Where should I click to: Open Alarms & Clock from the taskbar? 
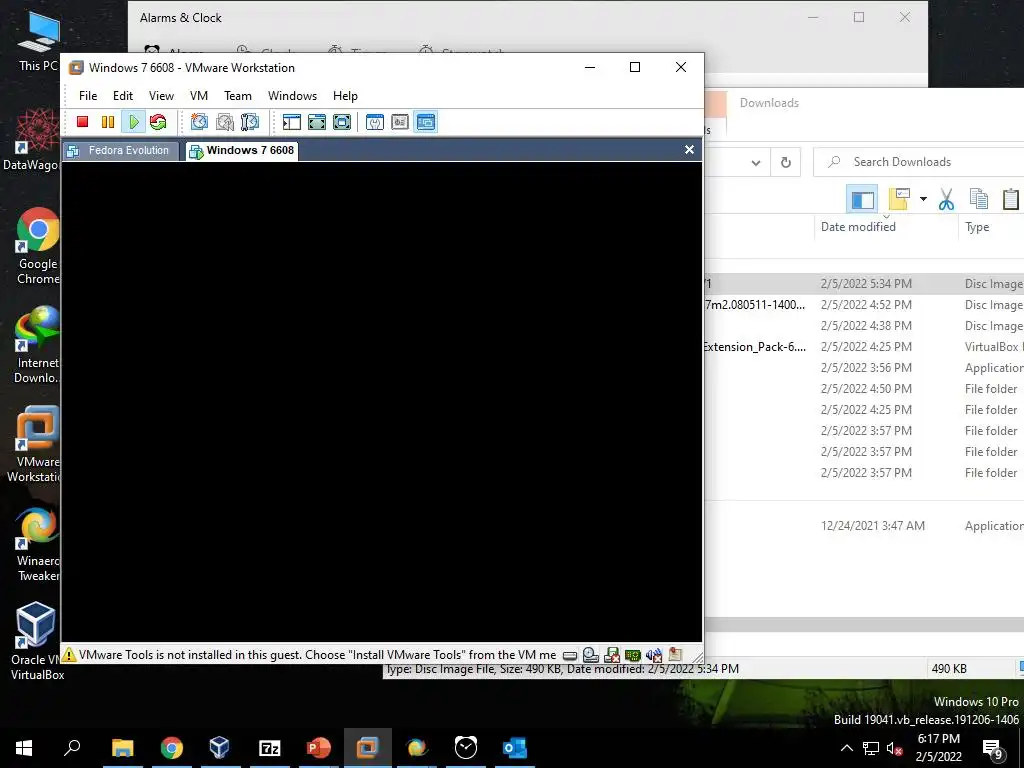[466, 748]
